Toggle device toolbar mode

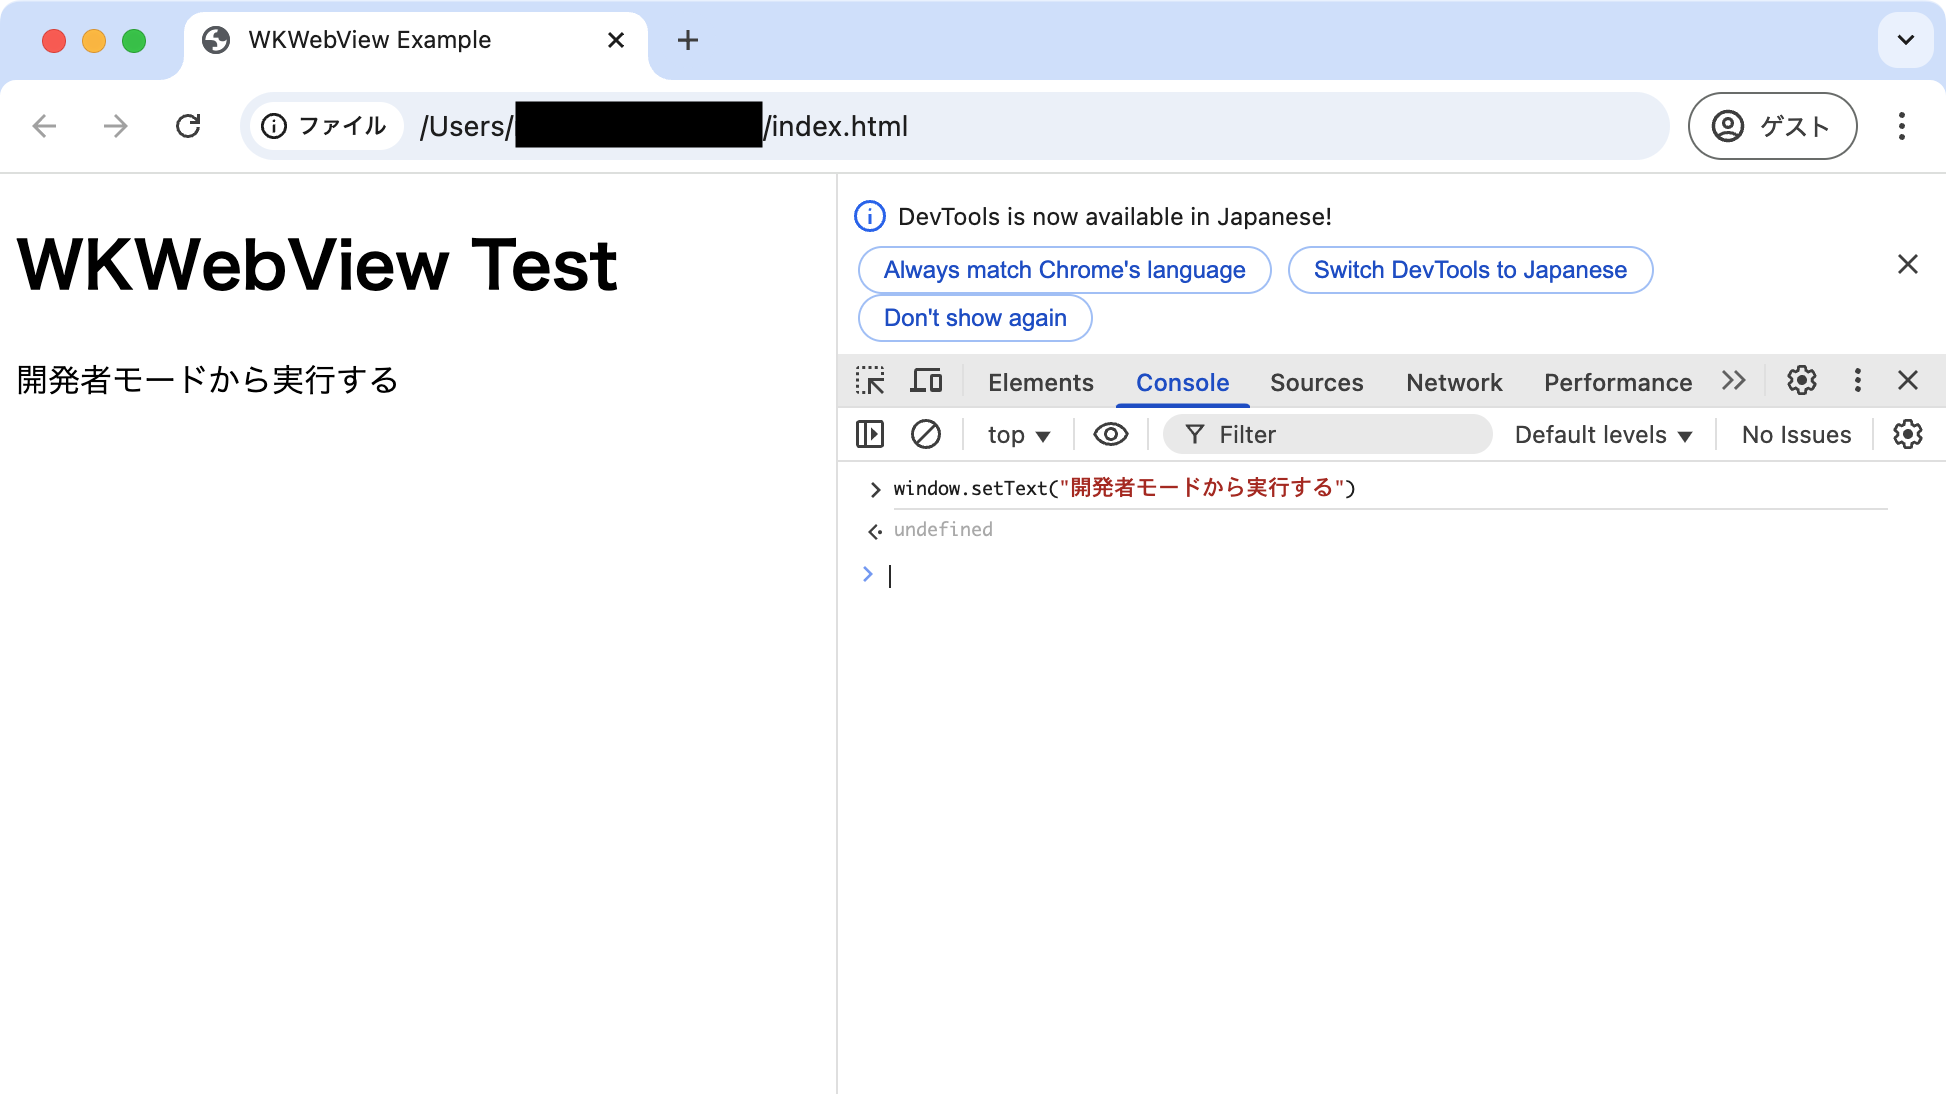click(x=927, y=381)
